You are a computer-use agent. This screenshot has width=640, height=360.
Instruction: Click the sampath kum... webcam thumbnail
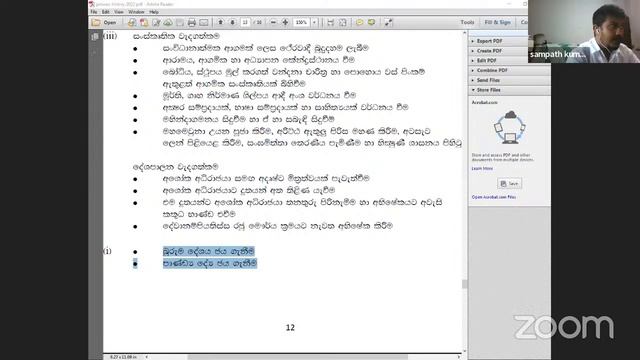click(x=584, y=31)
